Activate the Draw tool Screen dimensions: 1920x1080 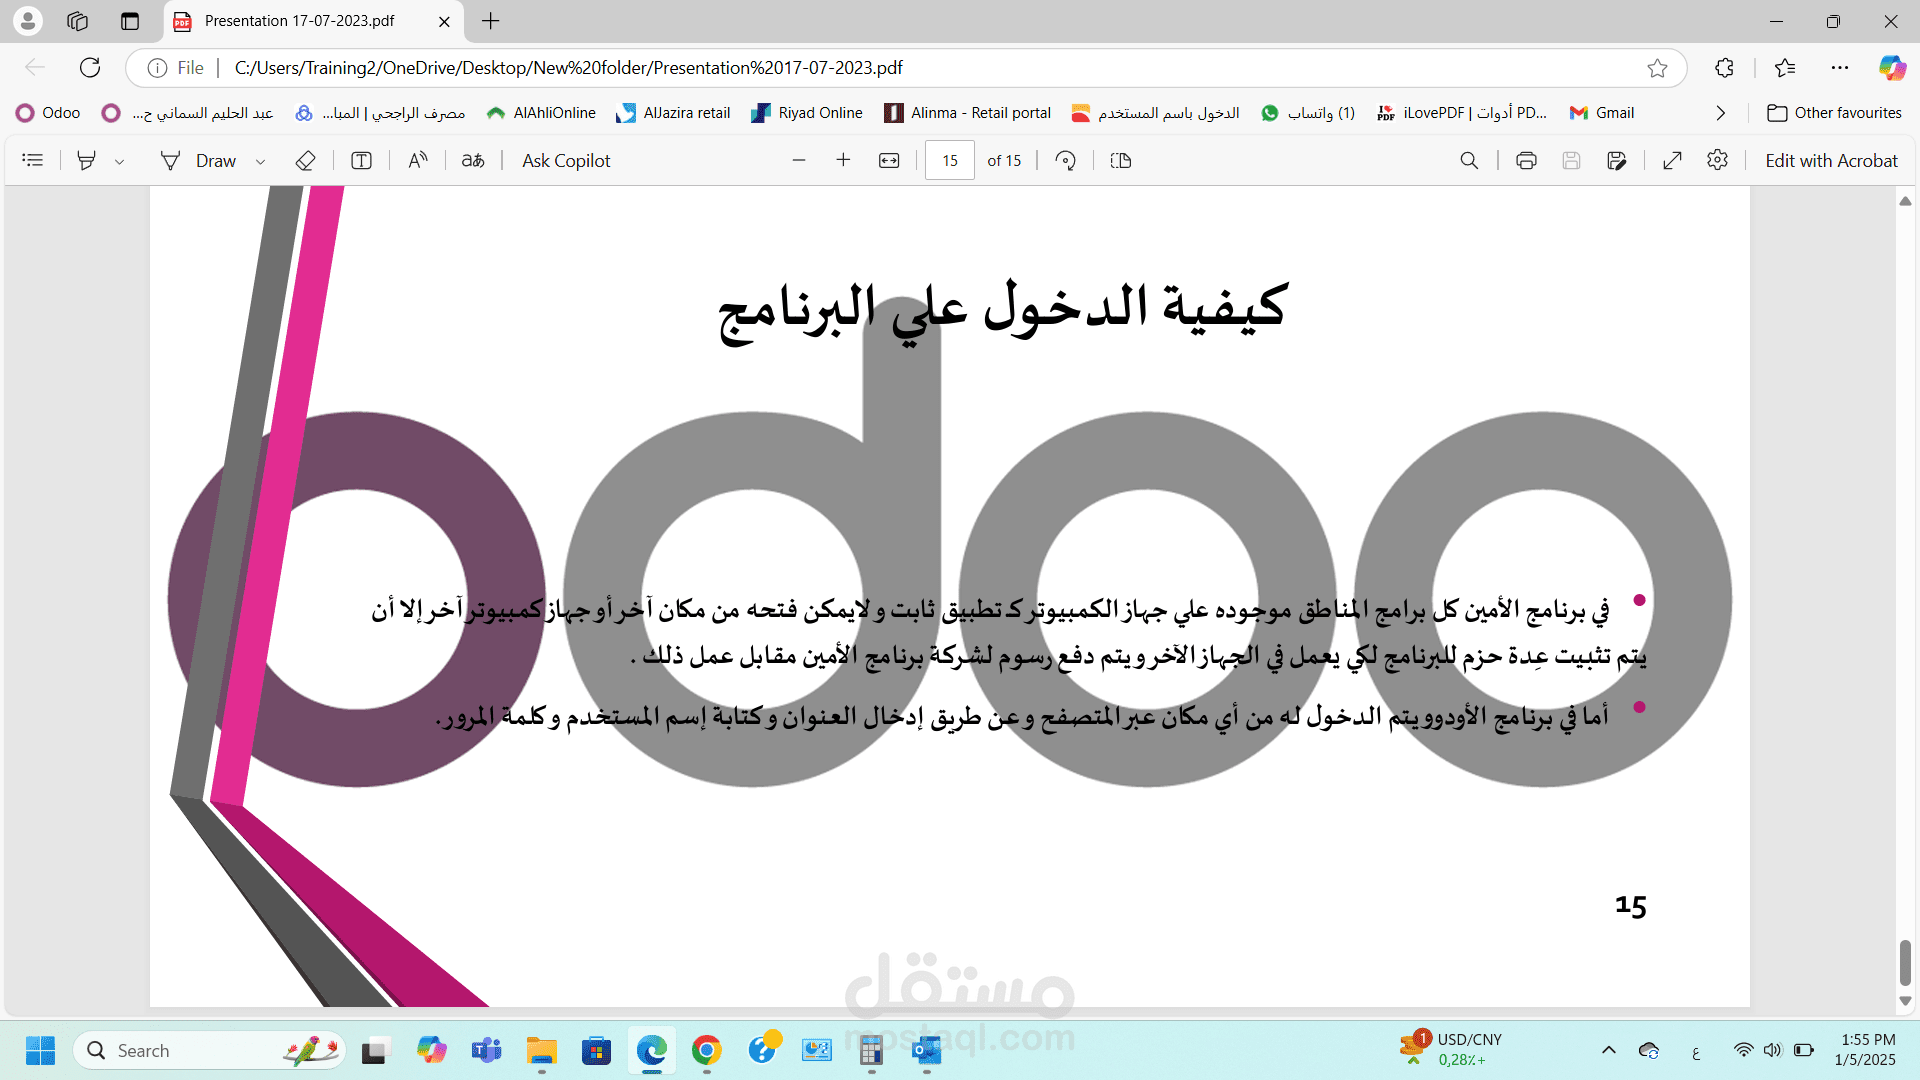[x=198, y=160]
